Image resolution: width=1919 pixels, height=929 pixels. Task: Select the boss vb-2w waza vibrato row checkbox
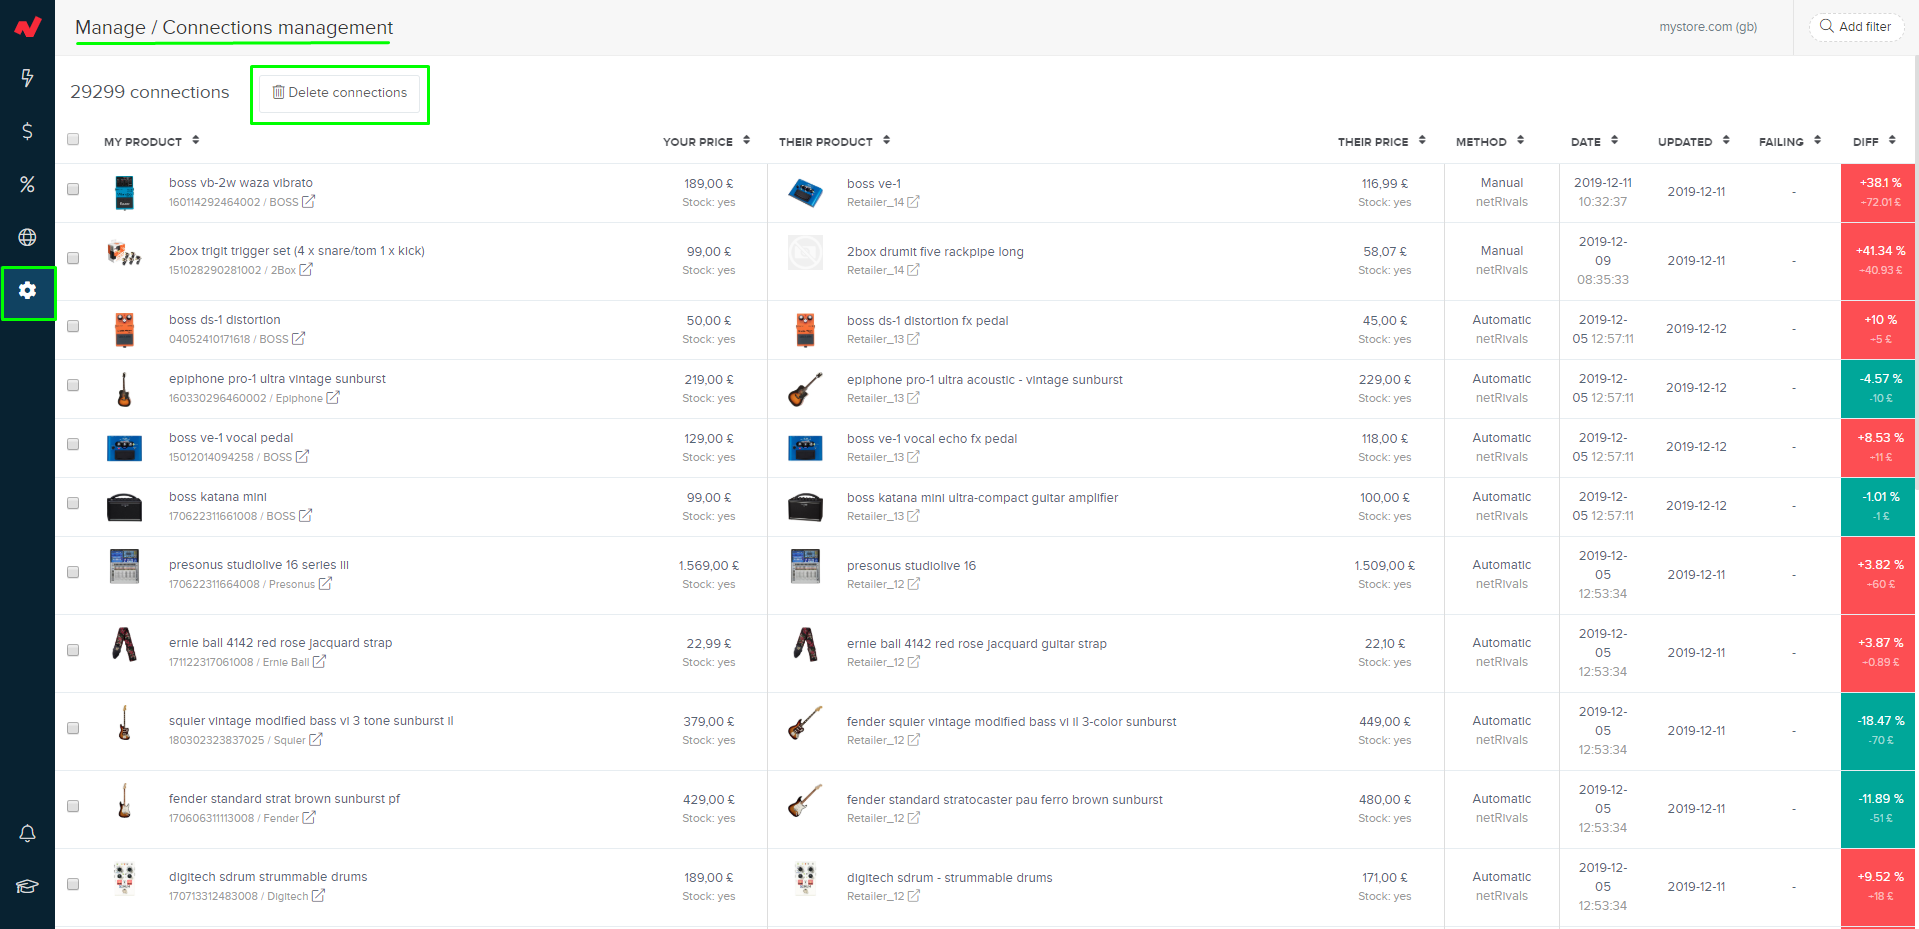click(73, 189)
